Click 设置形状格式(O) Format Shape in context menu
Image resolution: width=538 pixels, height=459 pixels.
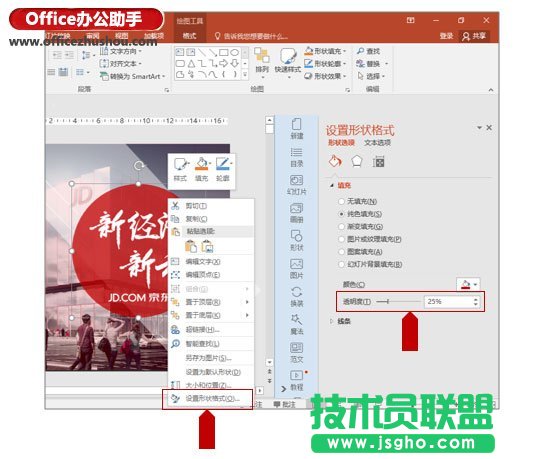tap(208, 399)
